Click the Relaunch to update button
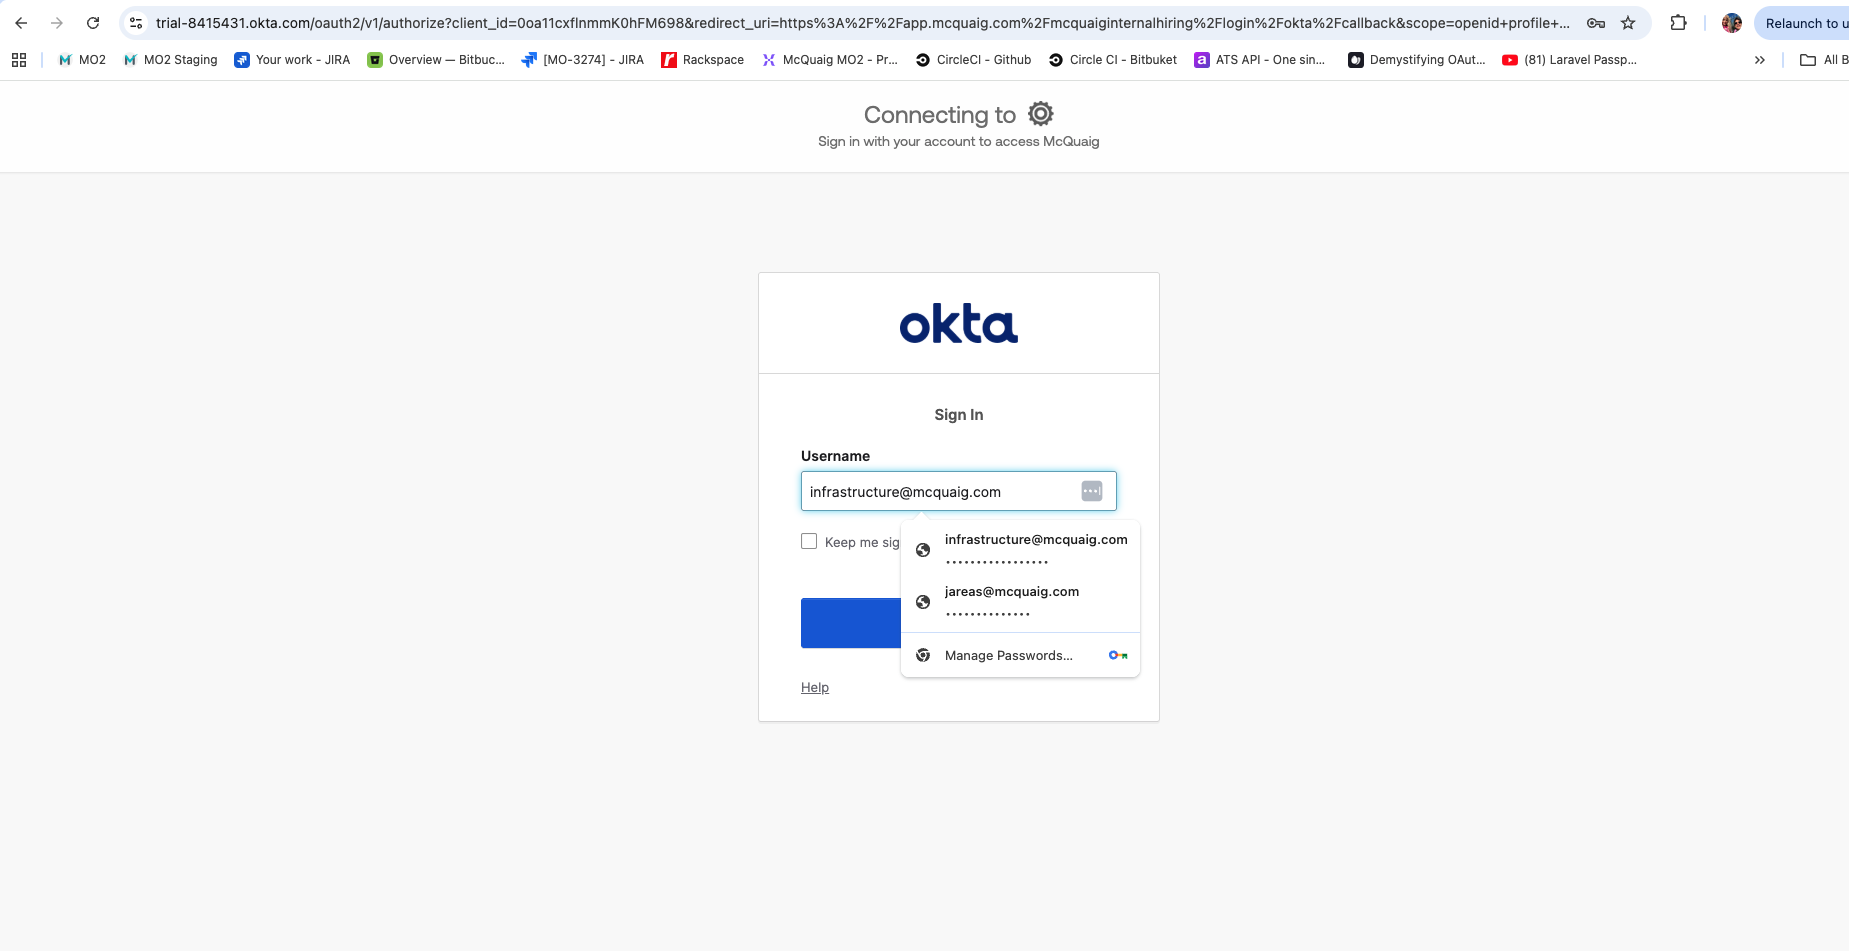Image resolution: width=1849 pixels, height=951 pixels. pyautogui.click(x=1805, y=22)
